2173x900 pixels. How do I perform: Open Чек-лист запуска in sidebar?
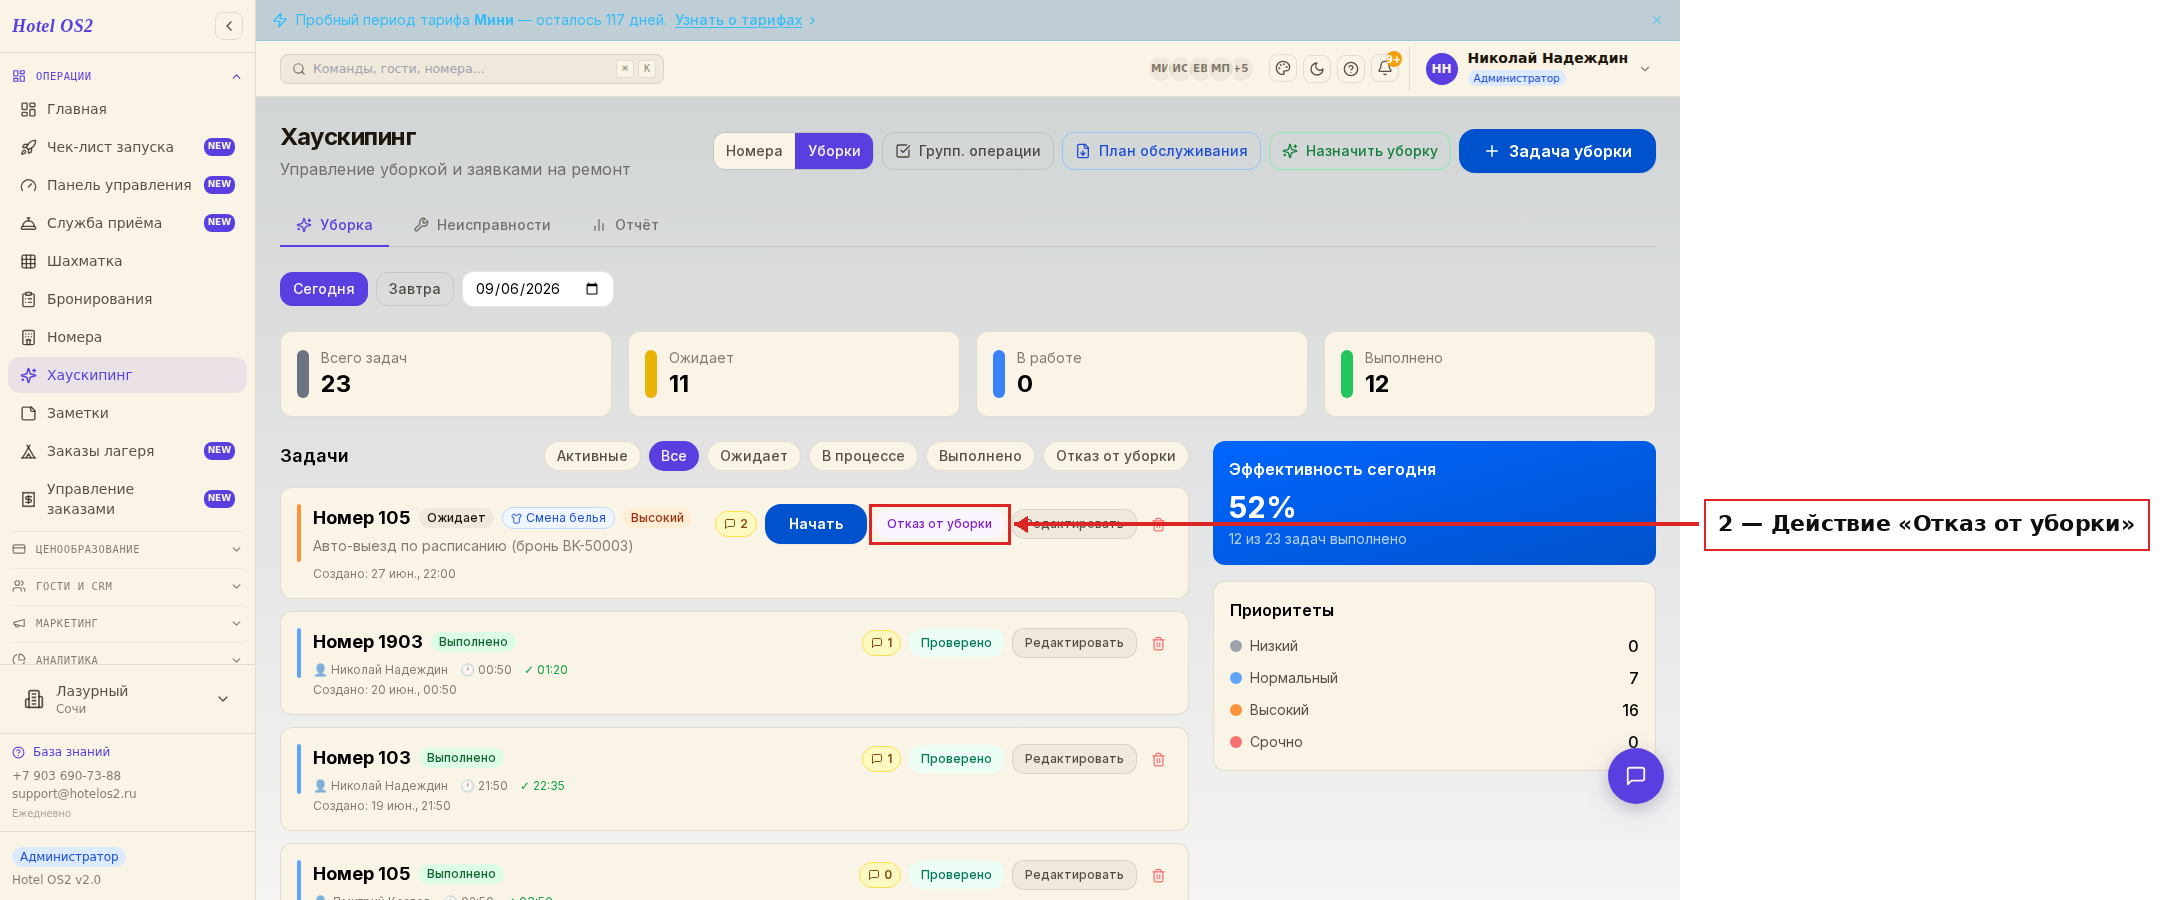pyautogui.click(x=127, y=147)
